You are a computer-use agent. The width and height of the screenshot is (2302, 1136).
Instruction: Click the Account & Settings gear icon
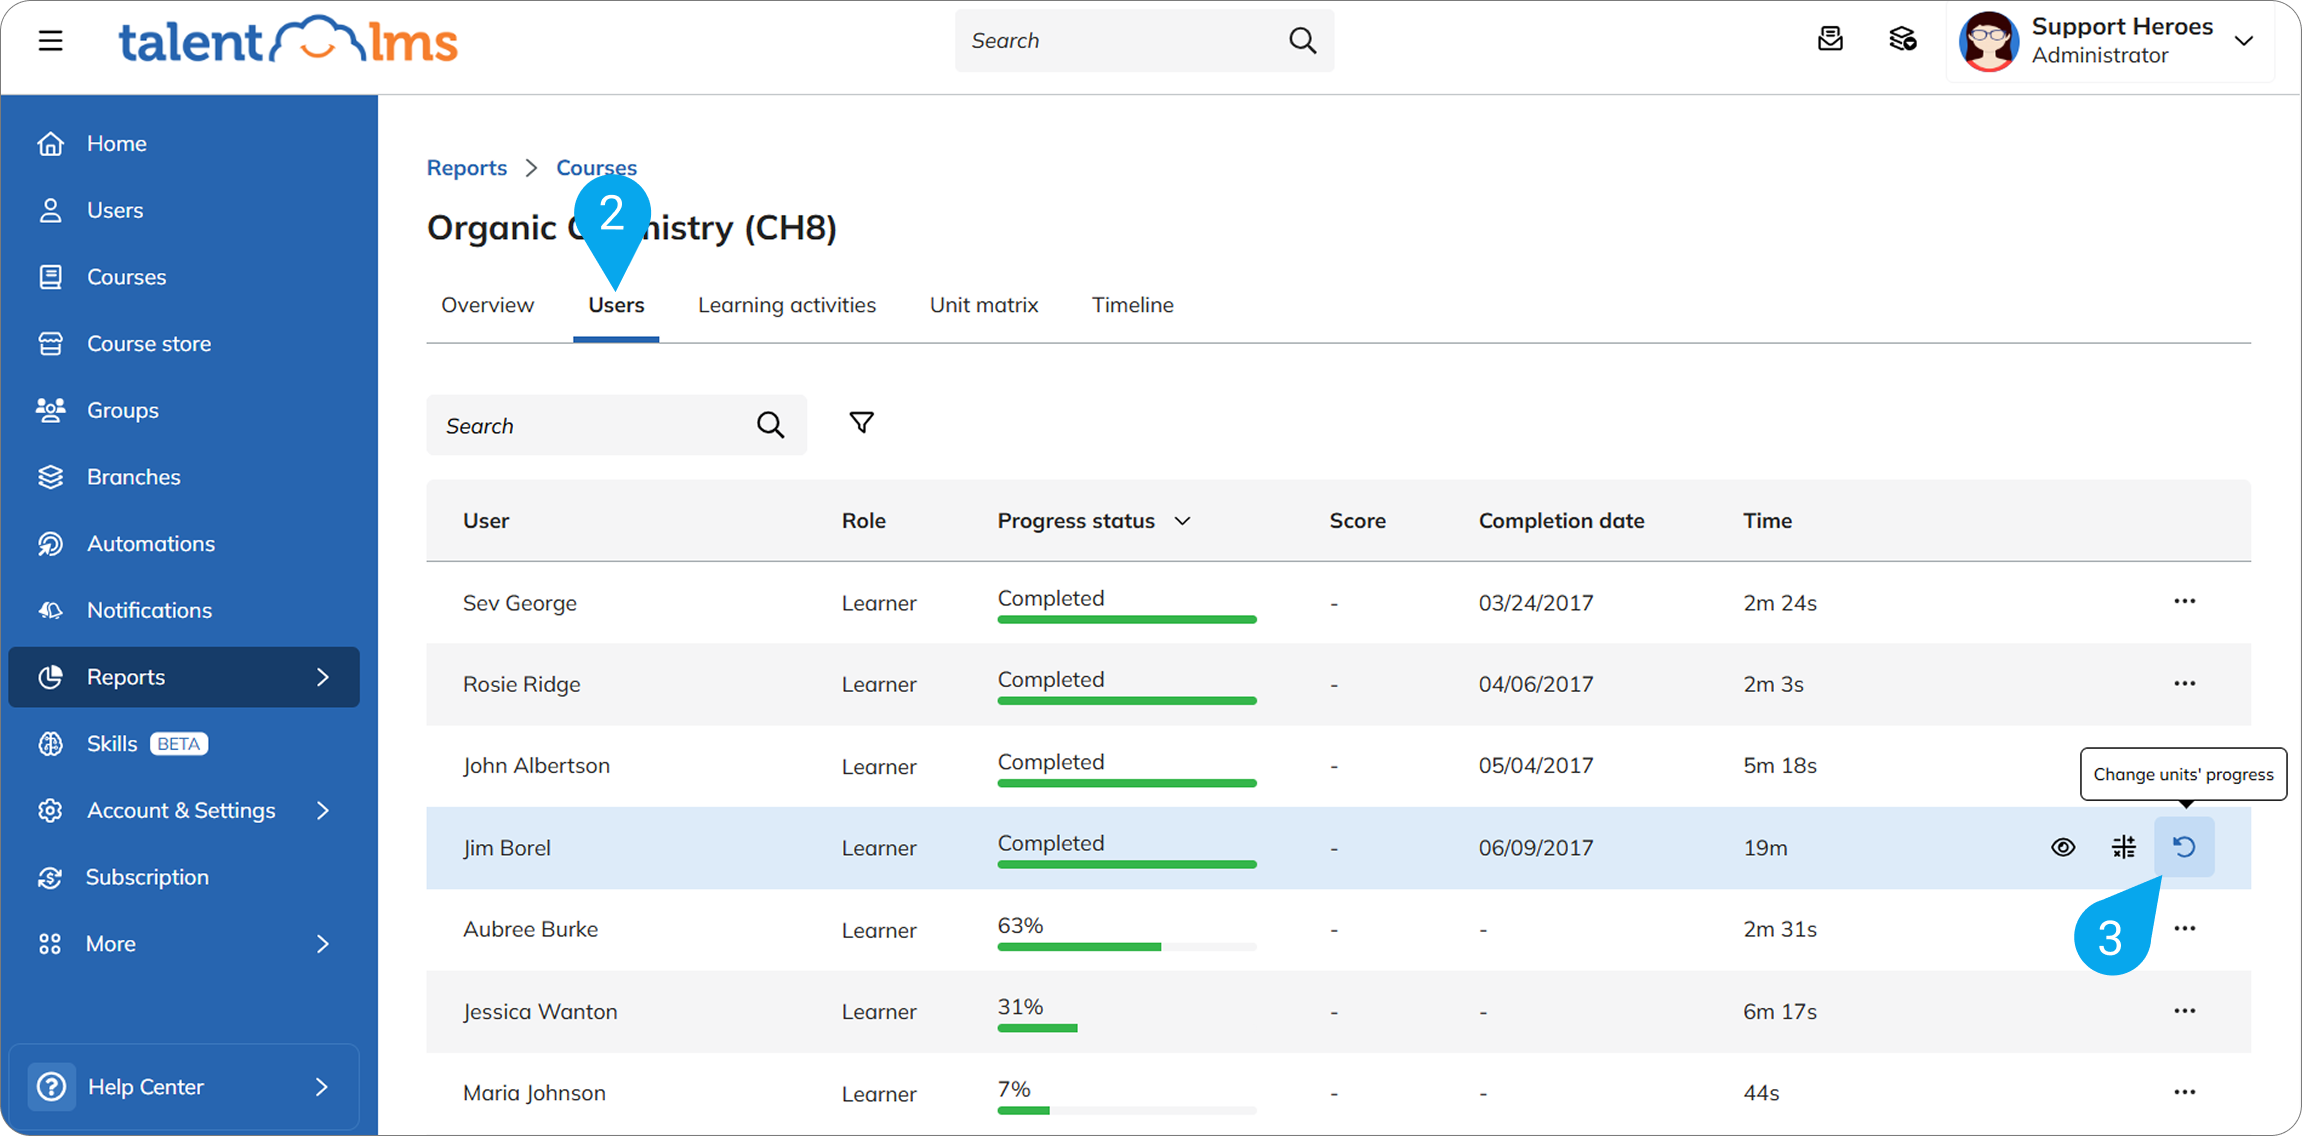[x=50, y=810]
